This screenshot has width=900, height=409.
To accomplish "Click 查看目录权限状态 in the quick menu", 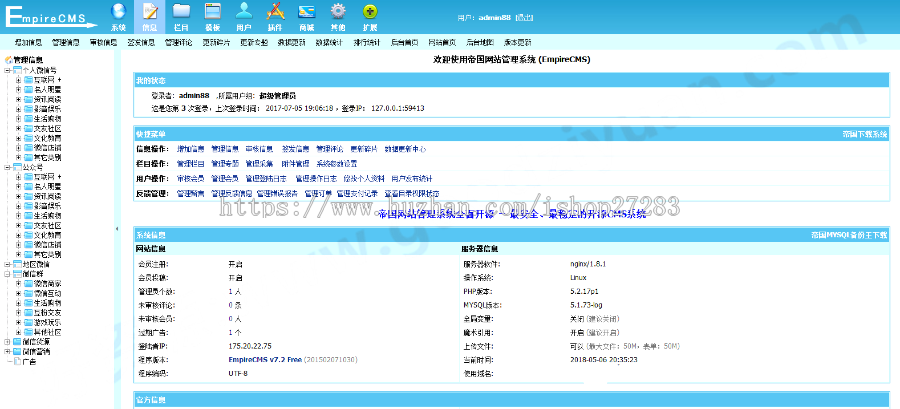I will [x=412, y=193].
